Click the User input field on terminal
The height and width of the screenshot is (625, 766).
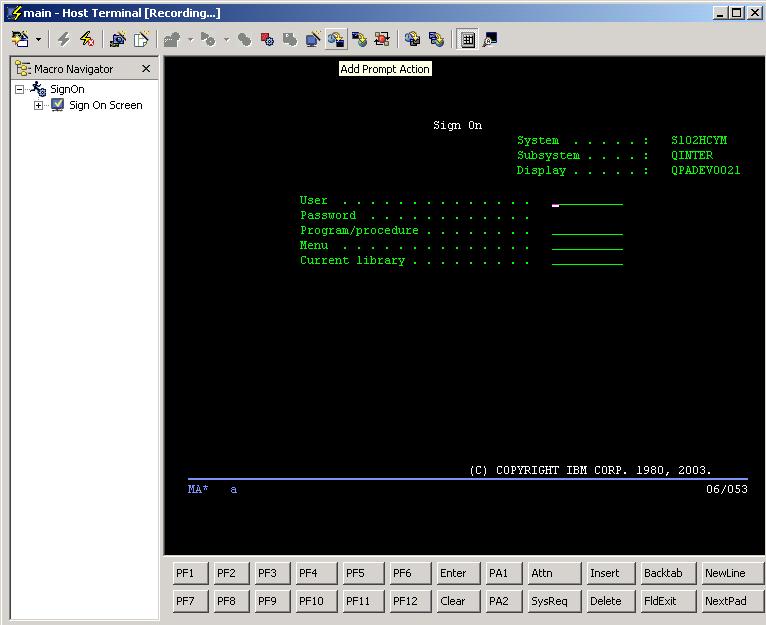[587, 200]
